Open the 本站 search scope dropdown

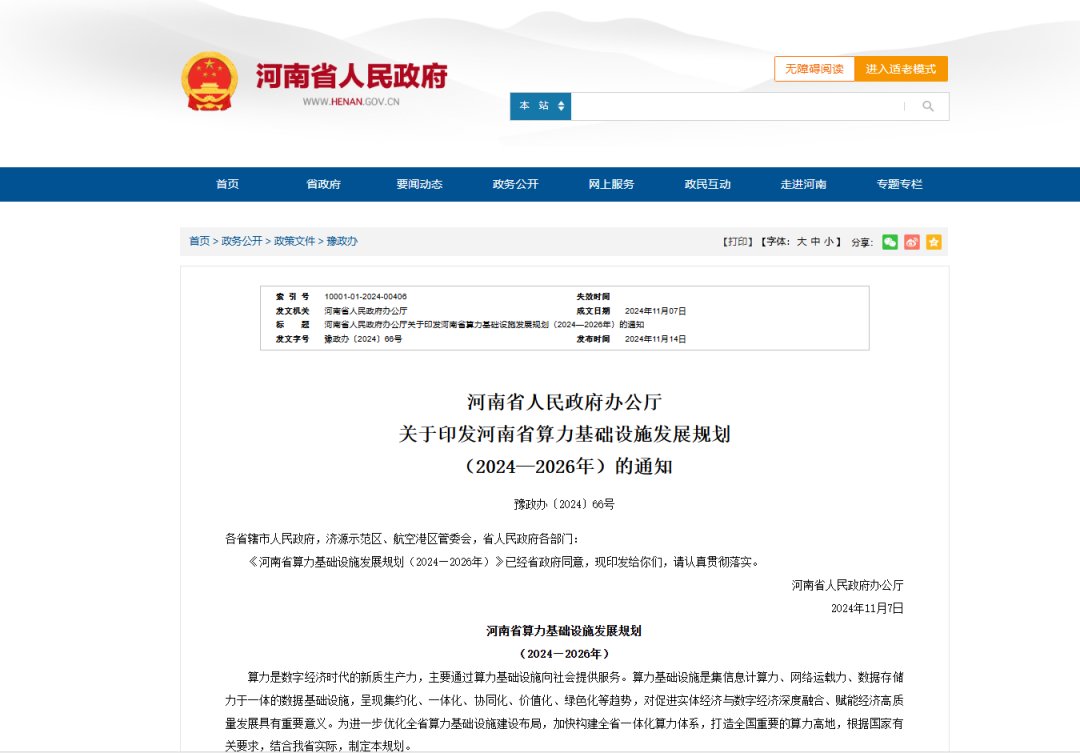pos(541,106)
